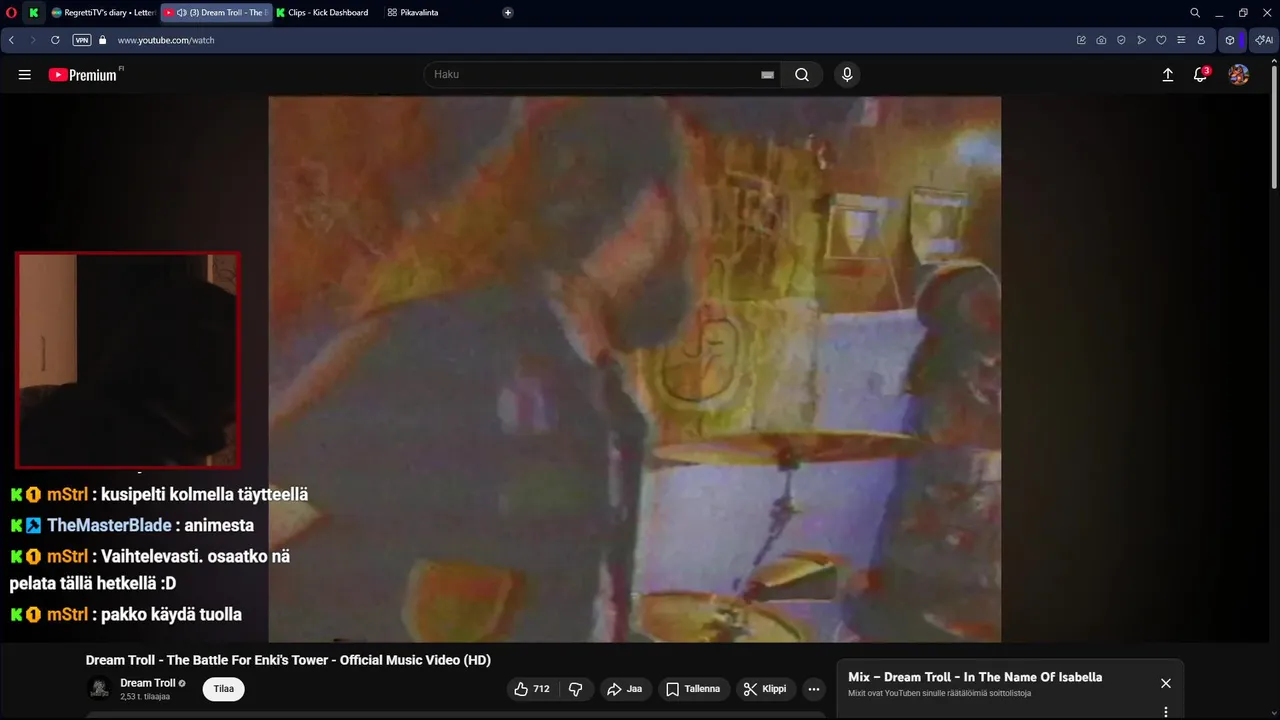The width and height of the screenshot is (1280, 720).
Task: Create a clip with Klippi
Action: [766, 689]
